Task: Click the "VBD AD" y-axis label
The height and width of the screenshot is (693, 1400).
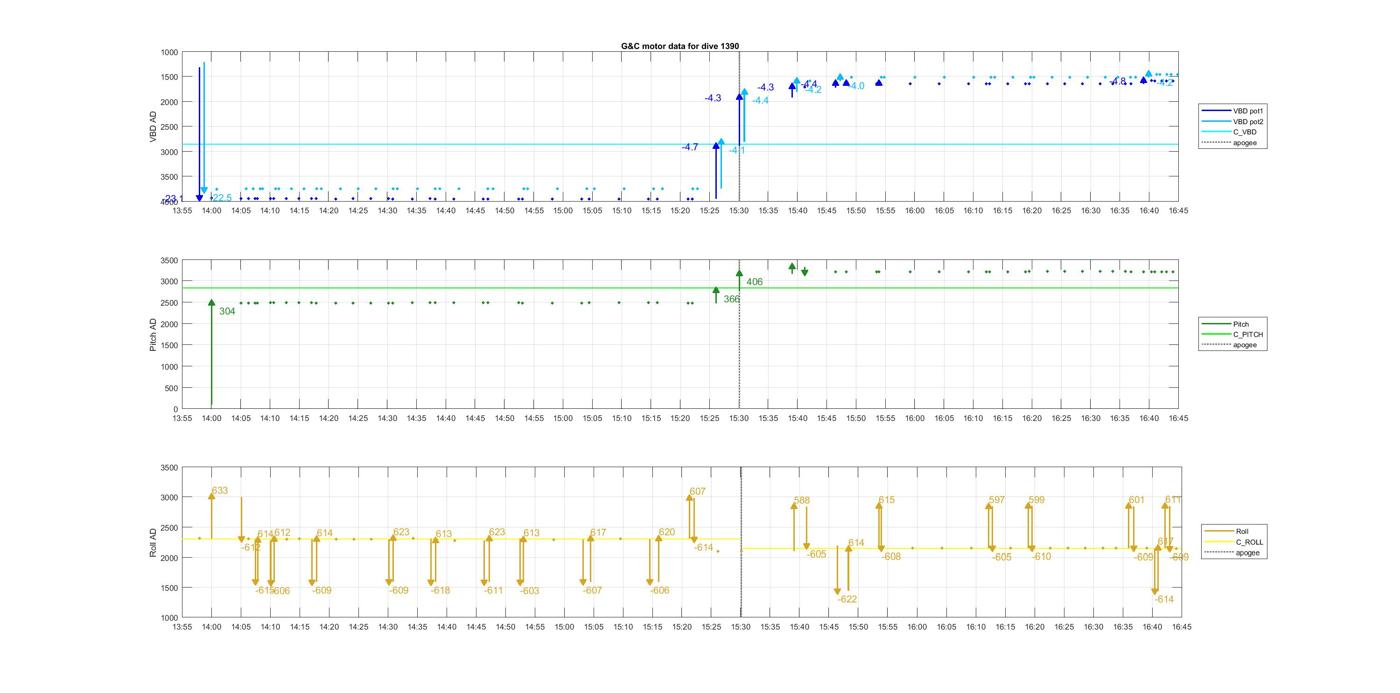Action: coord(153,126)
